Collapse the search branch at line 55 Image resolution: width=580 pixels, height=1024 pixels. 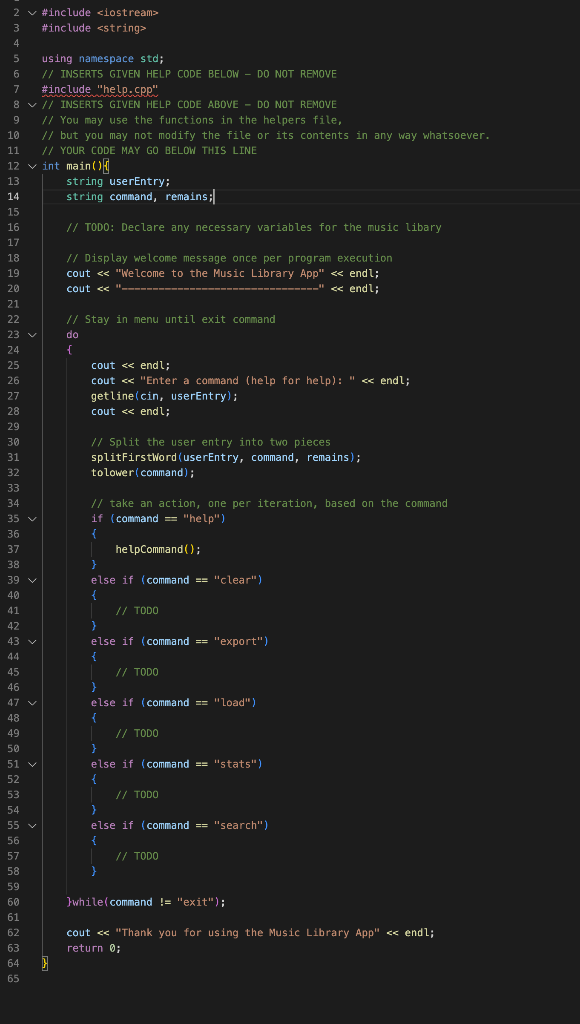[31, 825]
